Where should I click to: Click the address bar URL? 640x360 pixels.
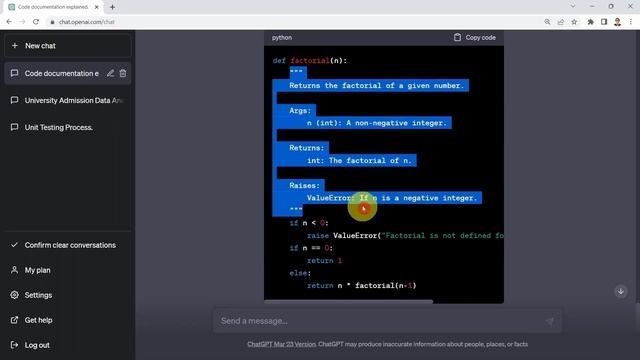(x=87, y=22)
